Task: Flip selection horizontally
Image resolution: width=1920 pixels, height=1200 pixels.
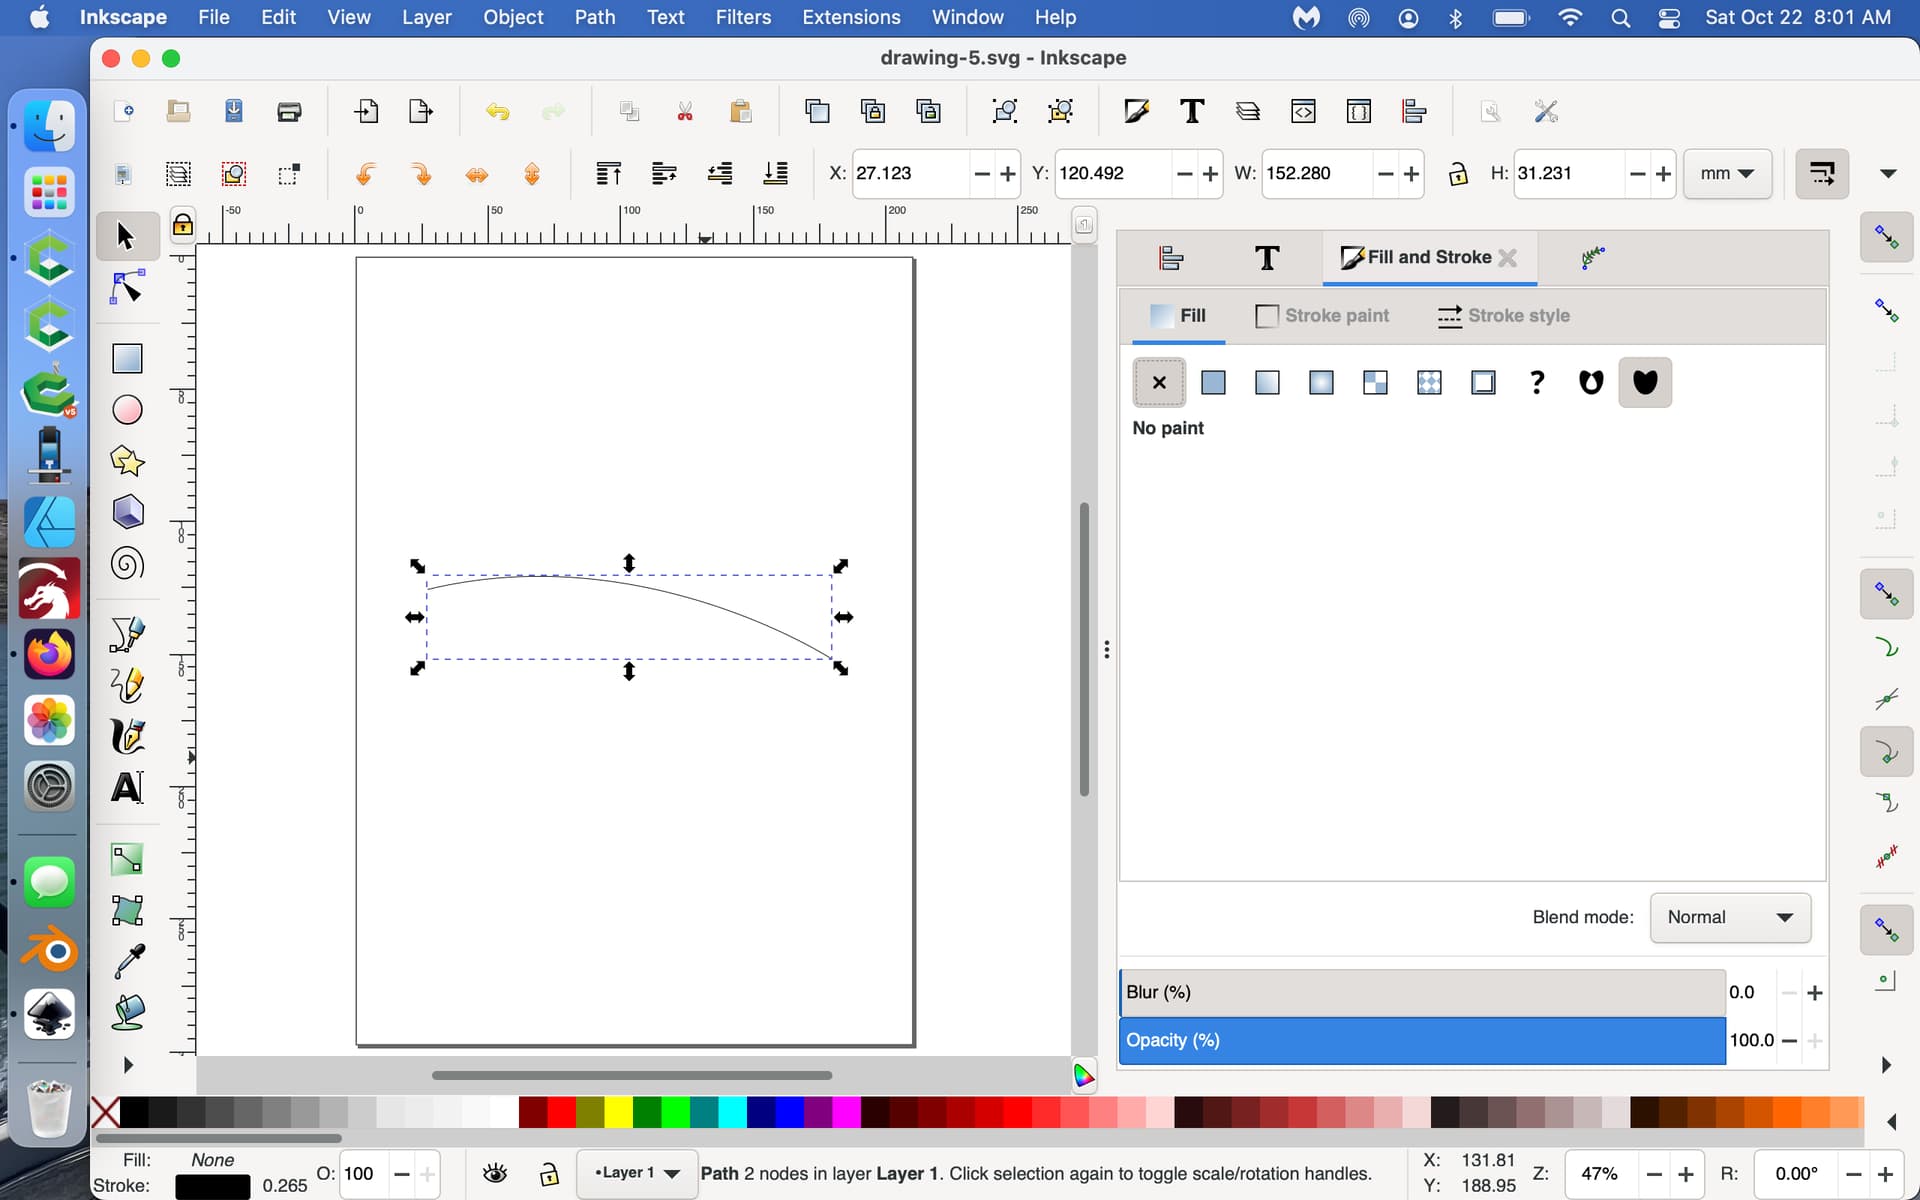Action: (x=477, y=174)
